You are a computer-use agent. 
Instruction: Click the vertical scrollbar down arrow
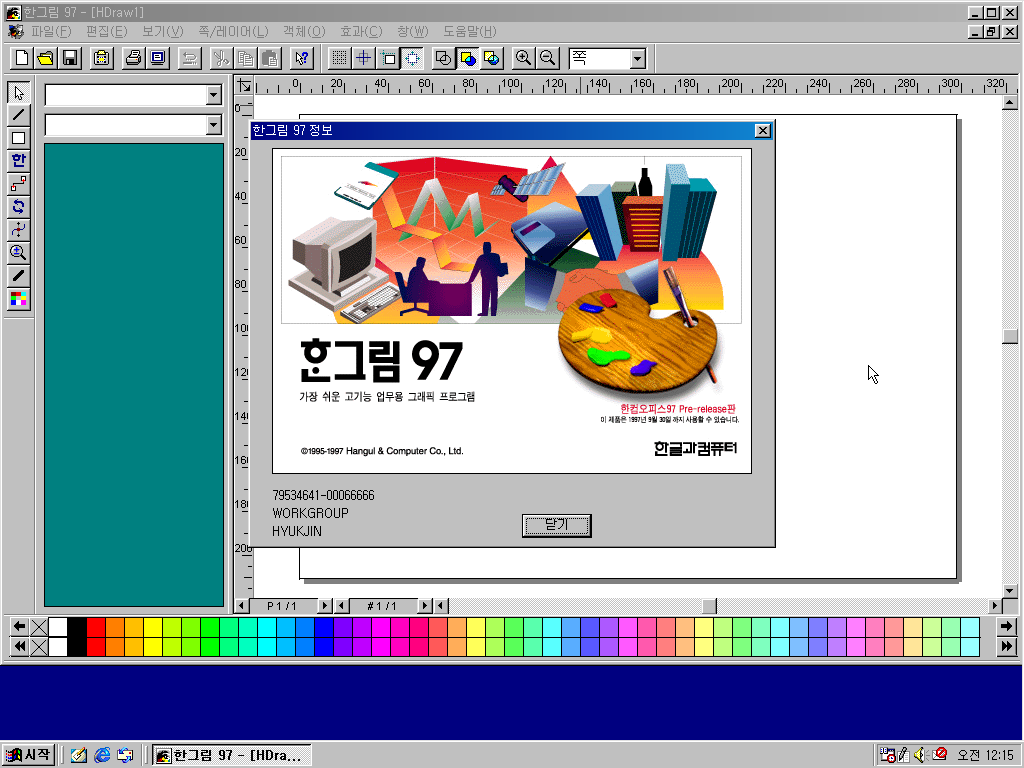pyautogui.click(x=1010, y=591)
